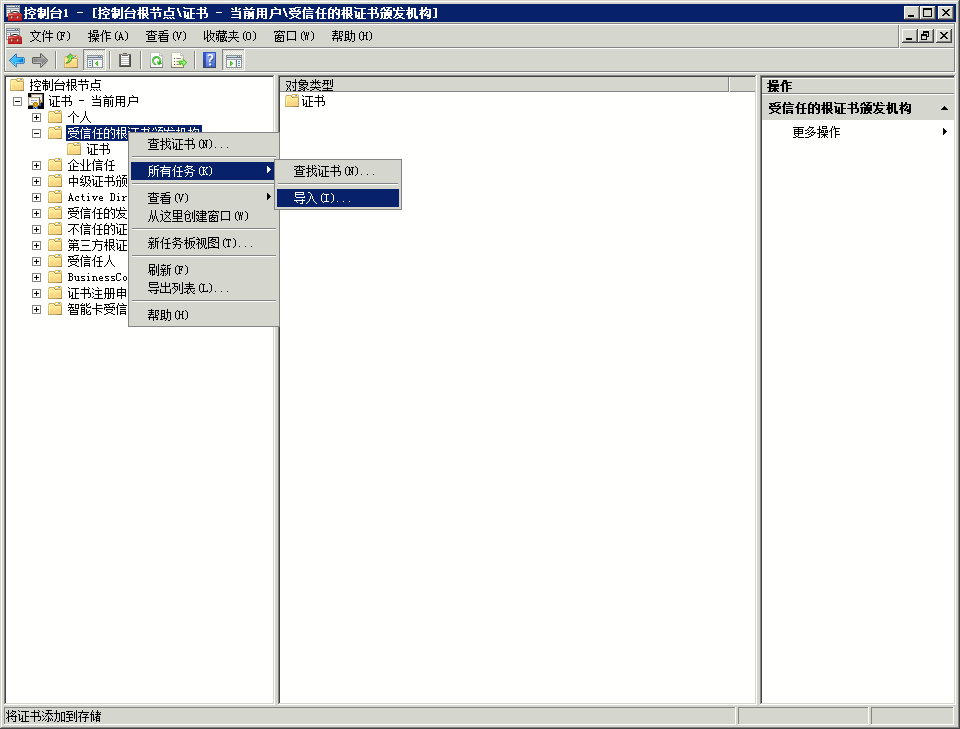Open the 操作(A) menu
The width and height of the screenshot is (960, 729).
click(x=108, y=36)
